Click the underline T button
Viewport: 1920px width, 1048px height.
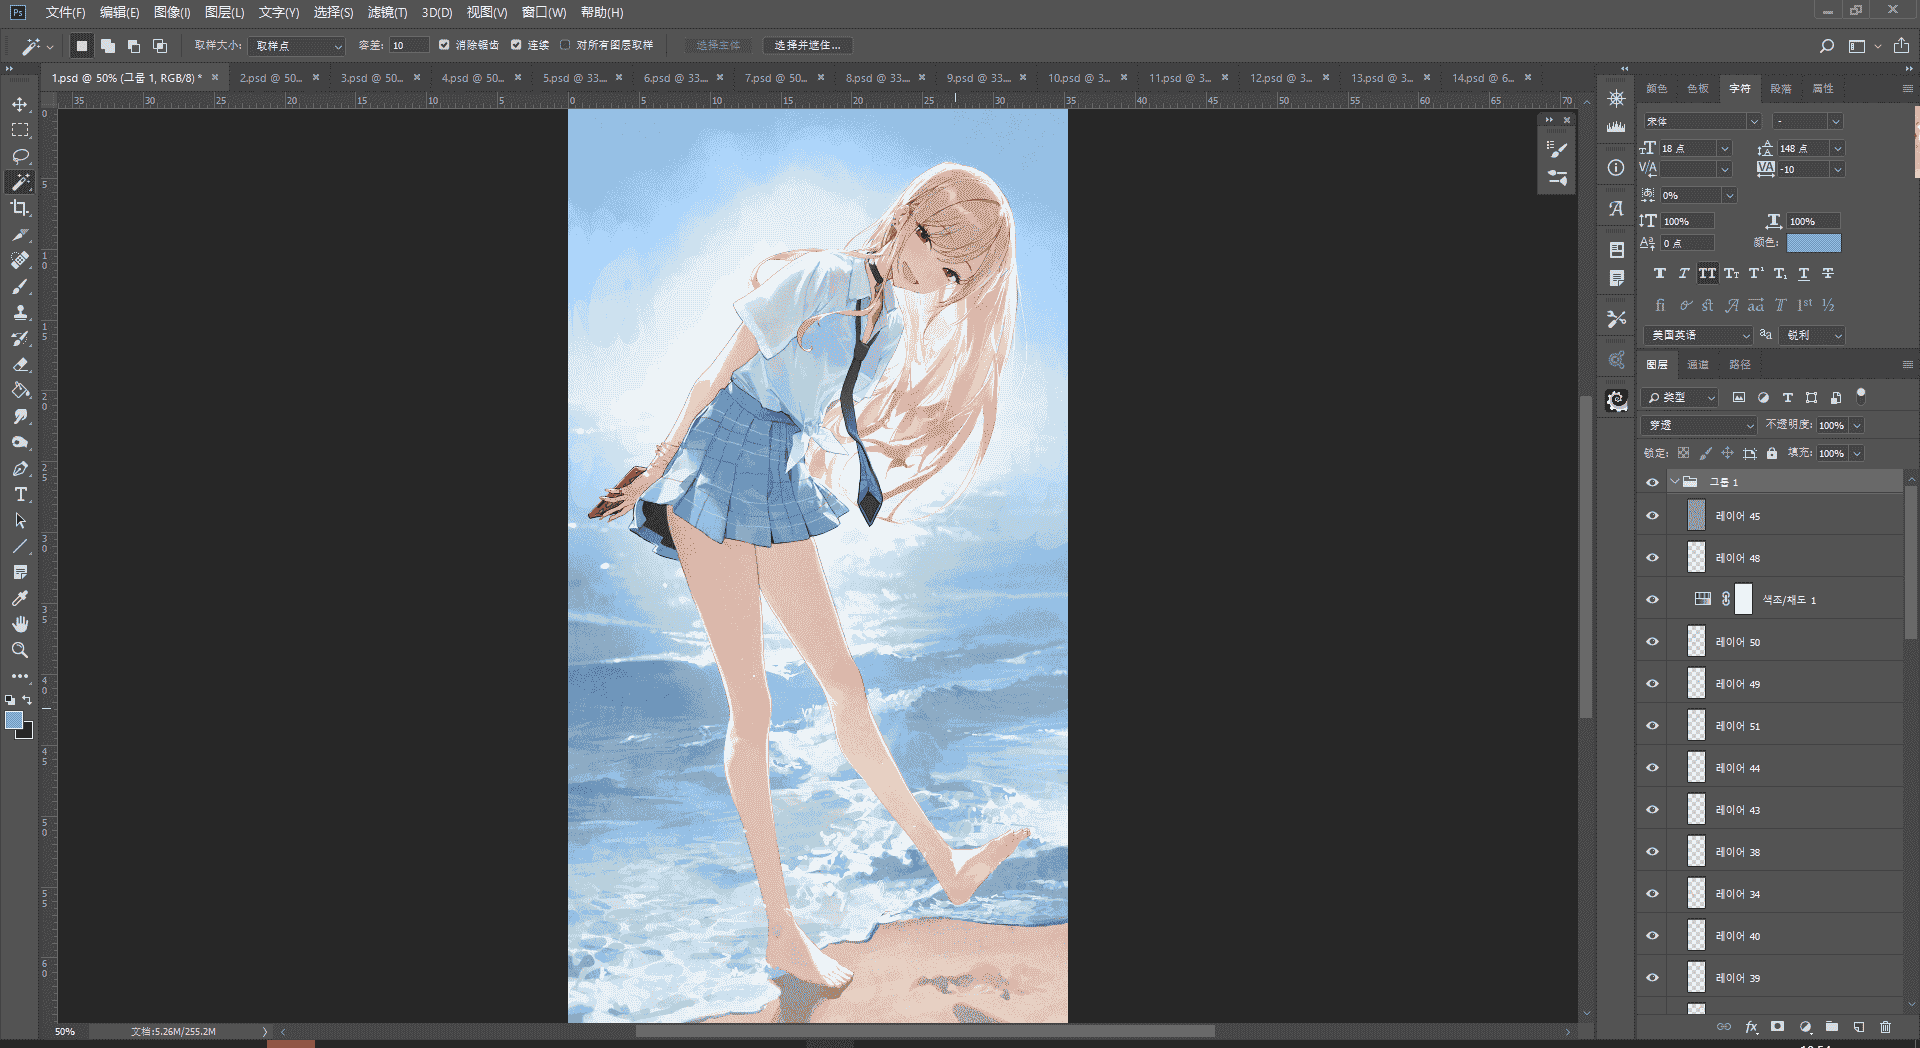tap(1804, 273)
